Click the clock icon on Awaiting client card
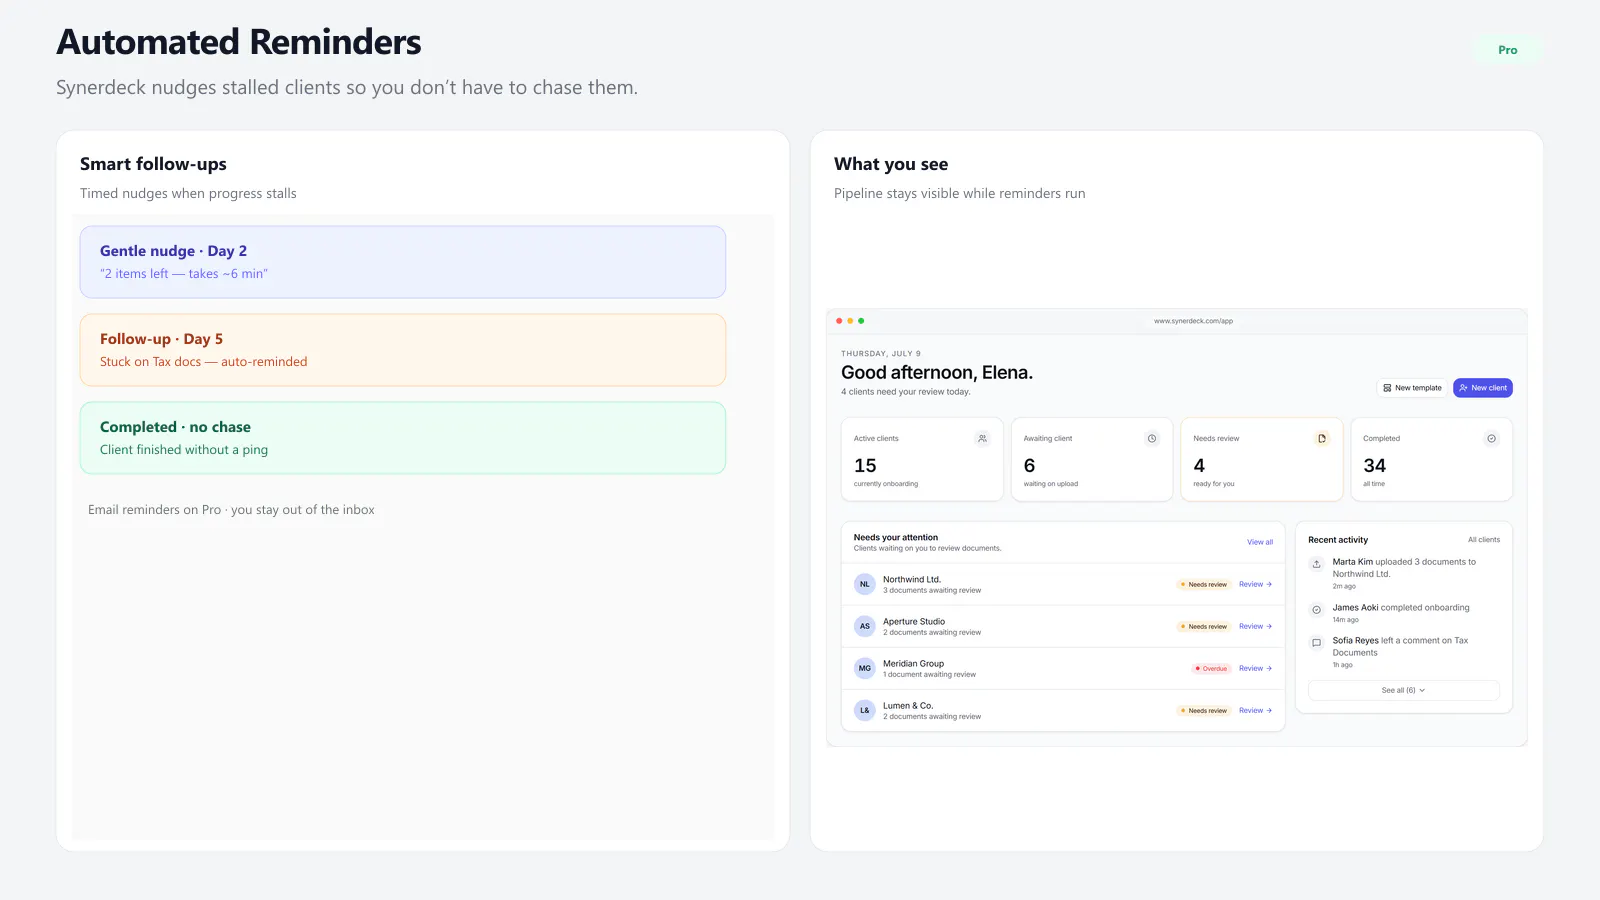 pyautogui.click(x=1152, y=438)
